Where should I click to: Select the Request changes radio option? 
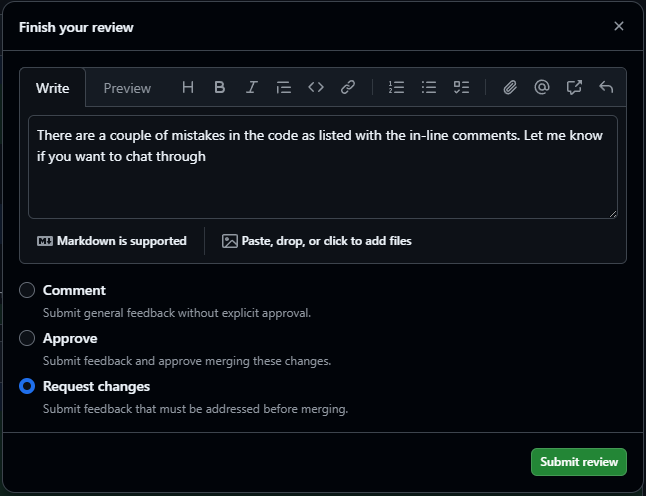pyautogui.click(x=27, y=386)
